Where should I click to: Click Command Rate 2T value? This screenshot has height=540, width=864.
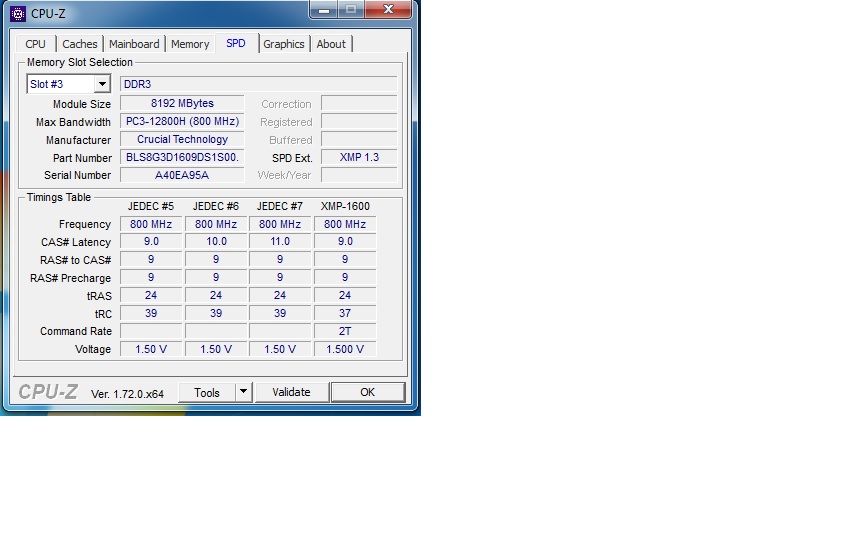(345, 331)
